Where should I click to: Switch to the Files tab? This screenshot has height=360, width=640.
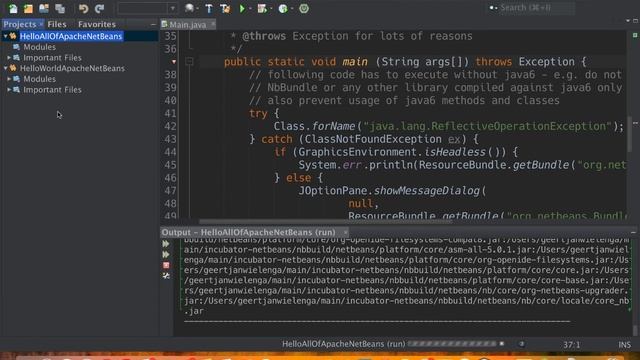tap(57, 24)
